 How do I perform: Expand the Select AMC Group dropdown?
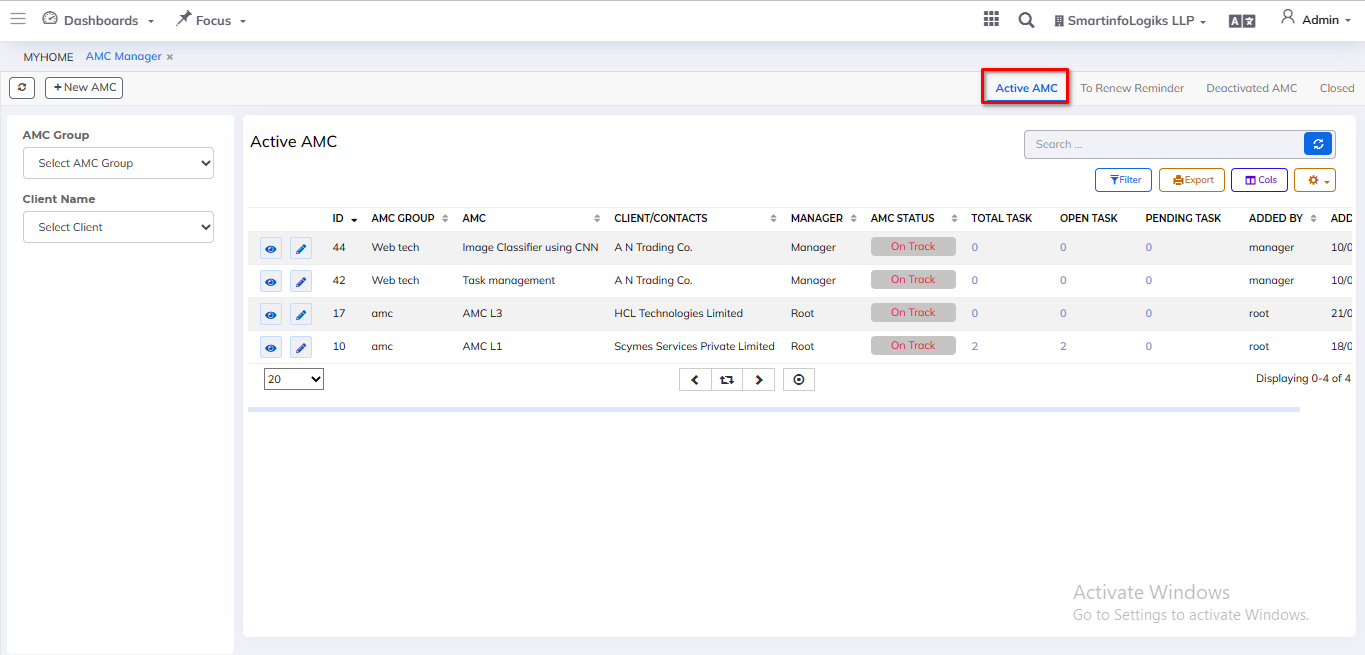tap(118, 163)
